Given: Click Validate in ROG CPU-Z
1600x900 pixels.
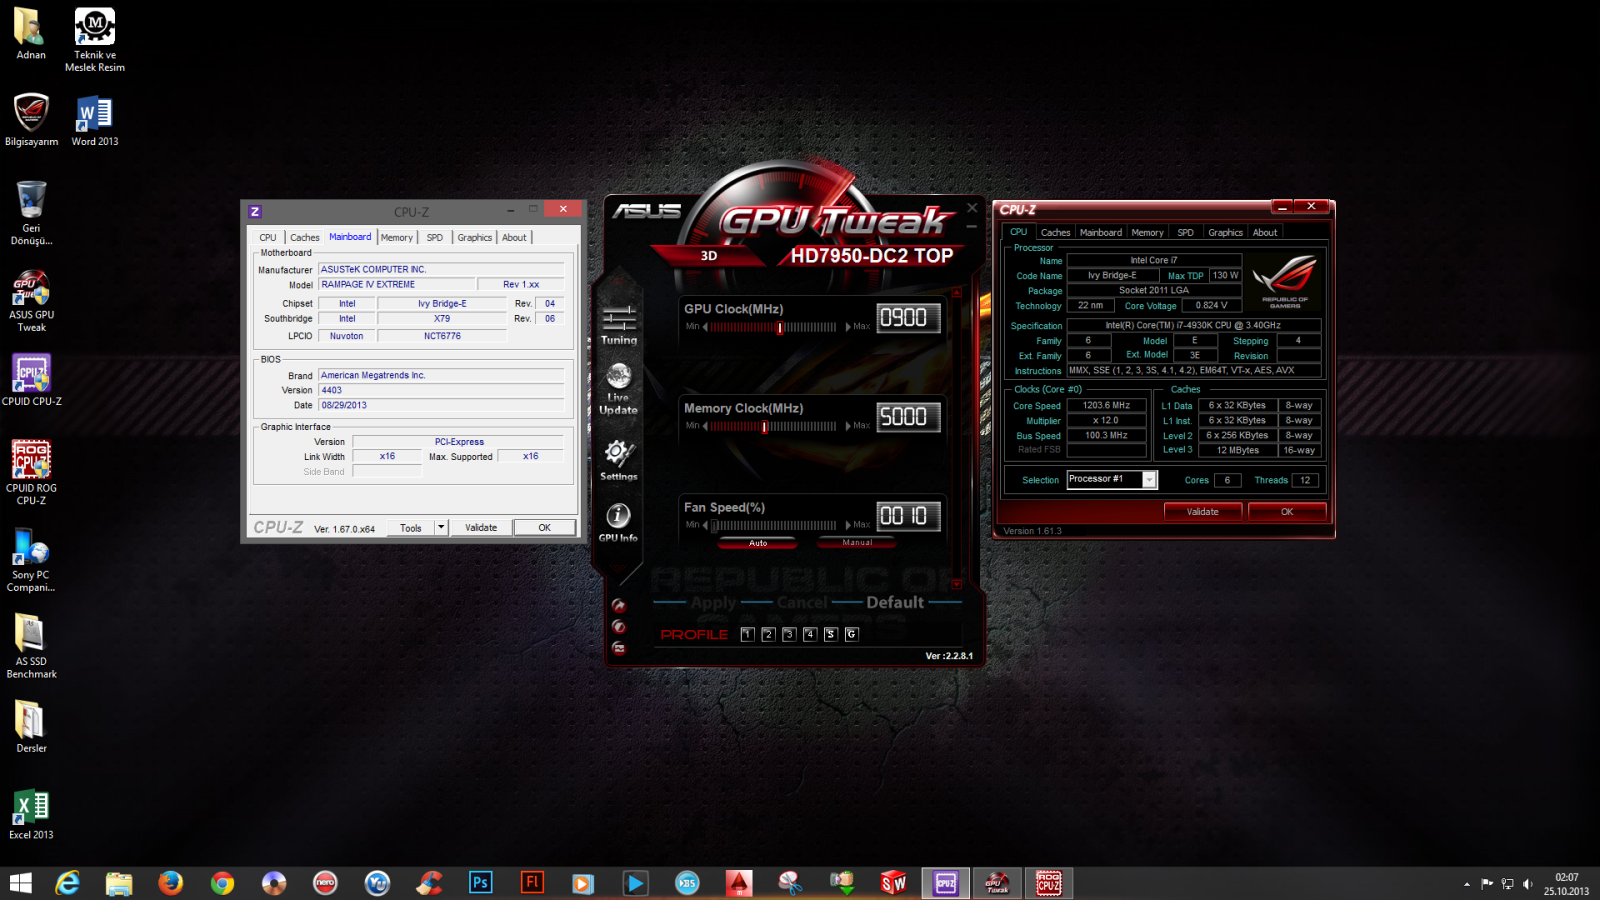Looking at the screenshot, I should pyautogui.click(x=1203, y=512).
